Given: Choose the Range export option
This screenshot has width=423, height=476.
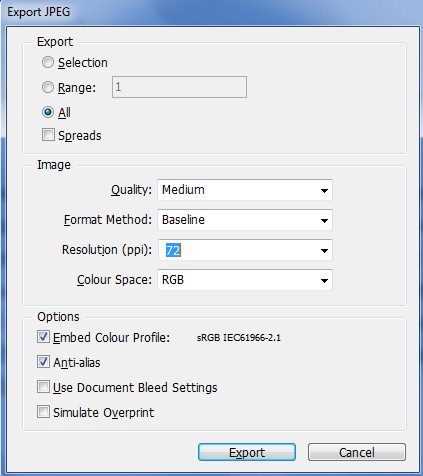Looking at the screenshot, I should (48, 87).
